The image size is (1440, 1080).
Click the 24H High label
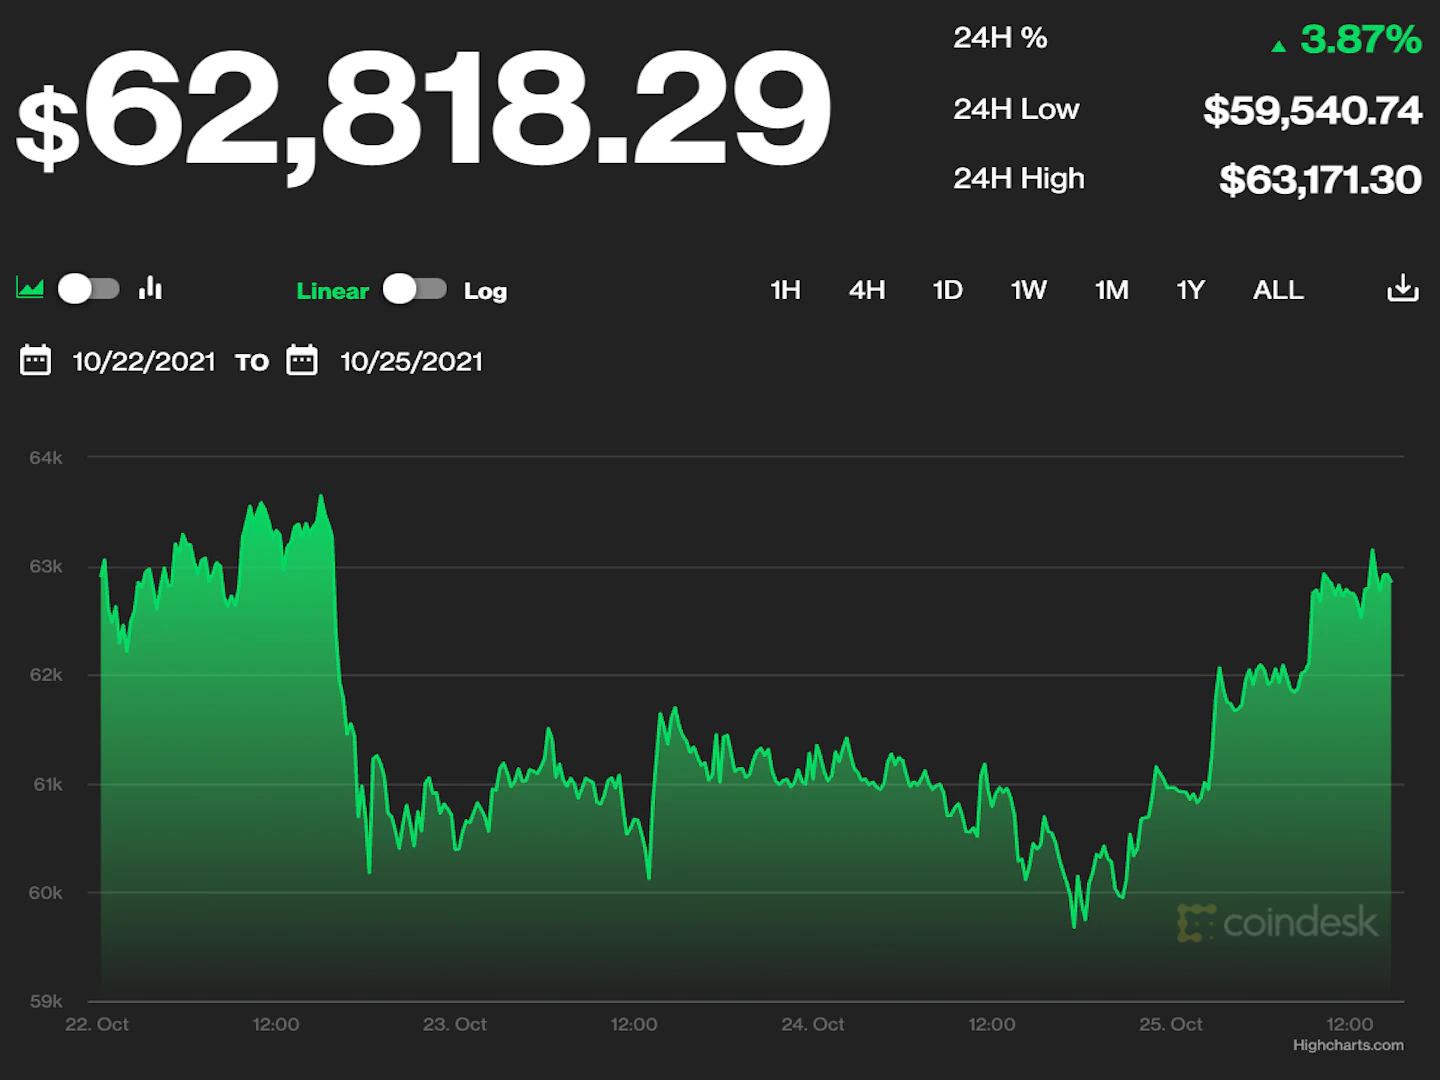point(1018,178)
